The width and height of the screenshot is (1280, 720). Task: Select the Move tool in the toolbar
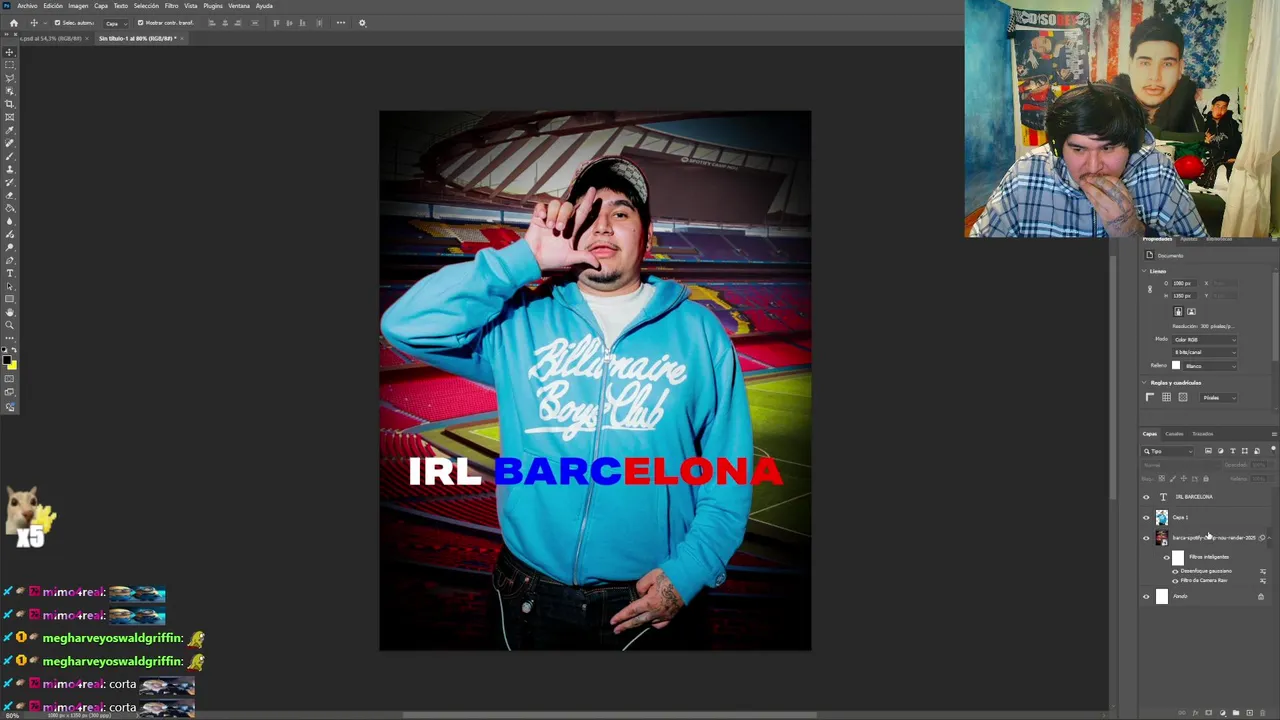point(10,52)
